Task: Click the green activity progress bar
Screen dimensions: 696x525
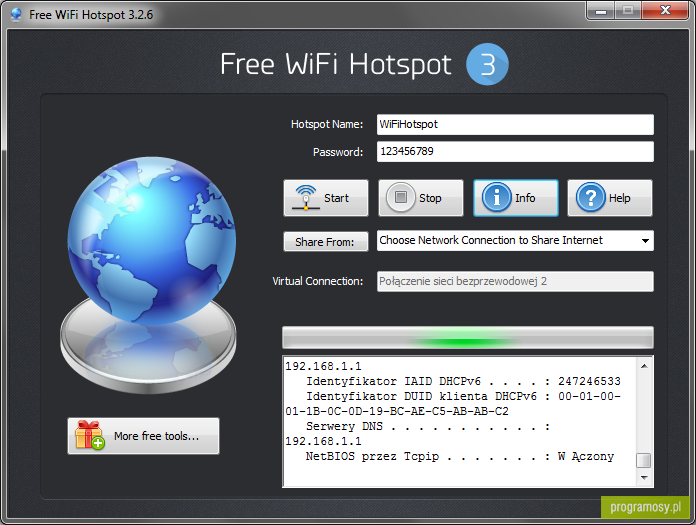Action: coord(468,338)
